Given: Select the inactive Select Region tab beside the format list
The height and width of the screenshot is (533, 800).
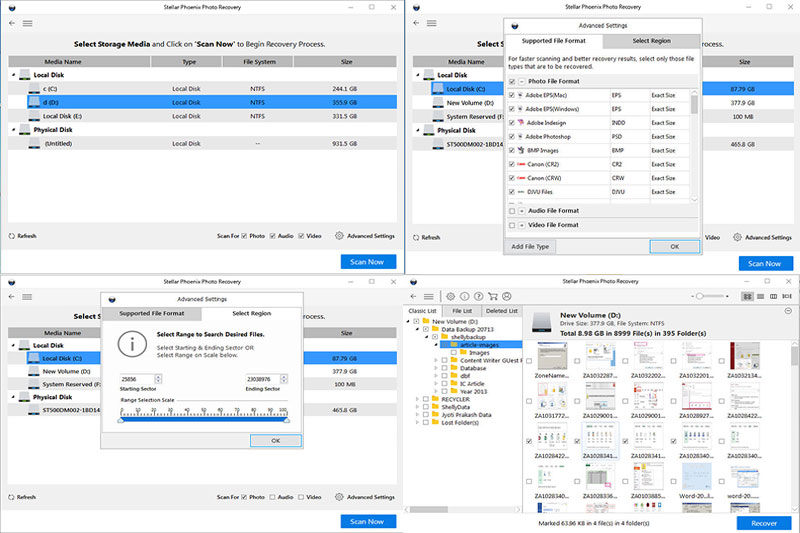Looking at the screenshot, I should point(652,41).
